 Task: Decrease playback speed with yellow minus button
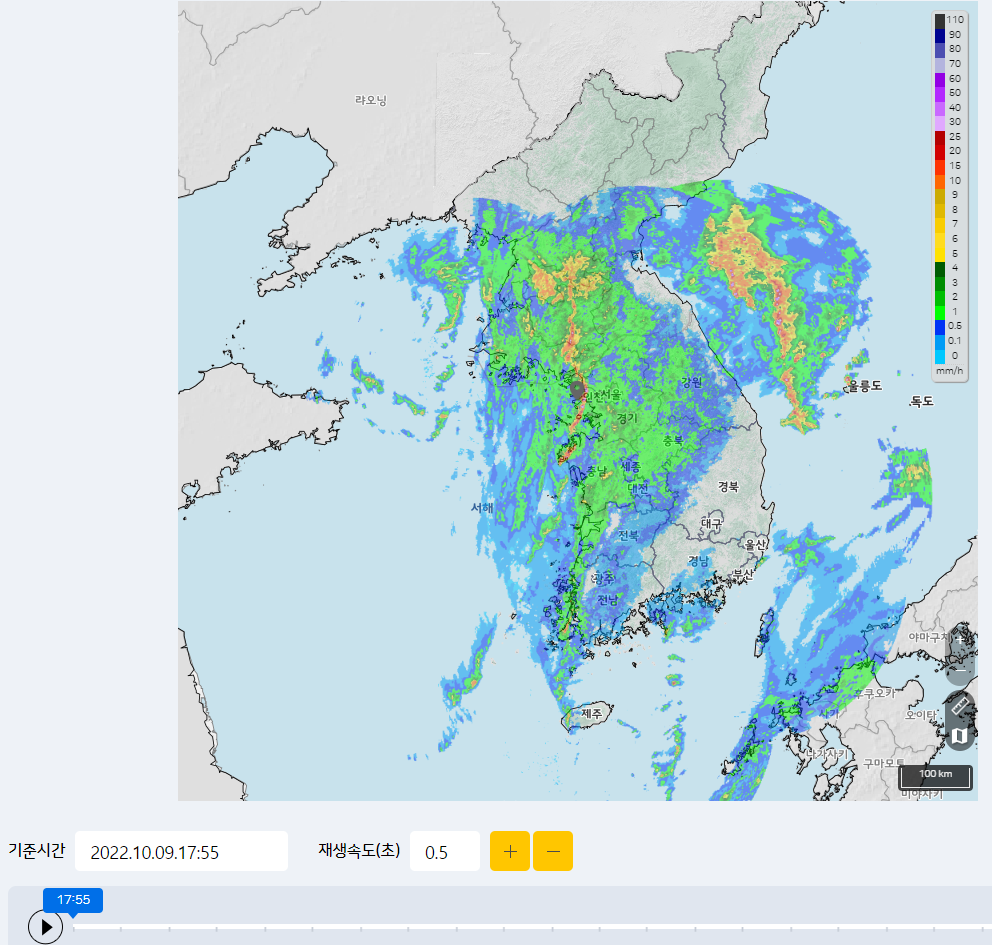coord(553,851)
